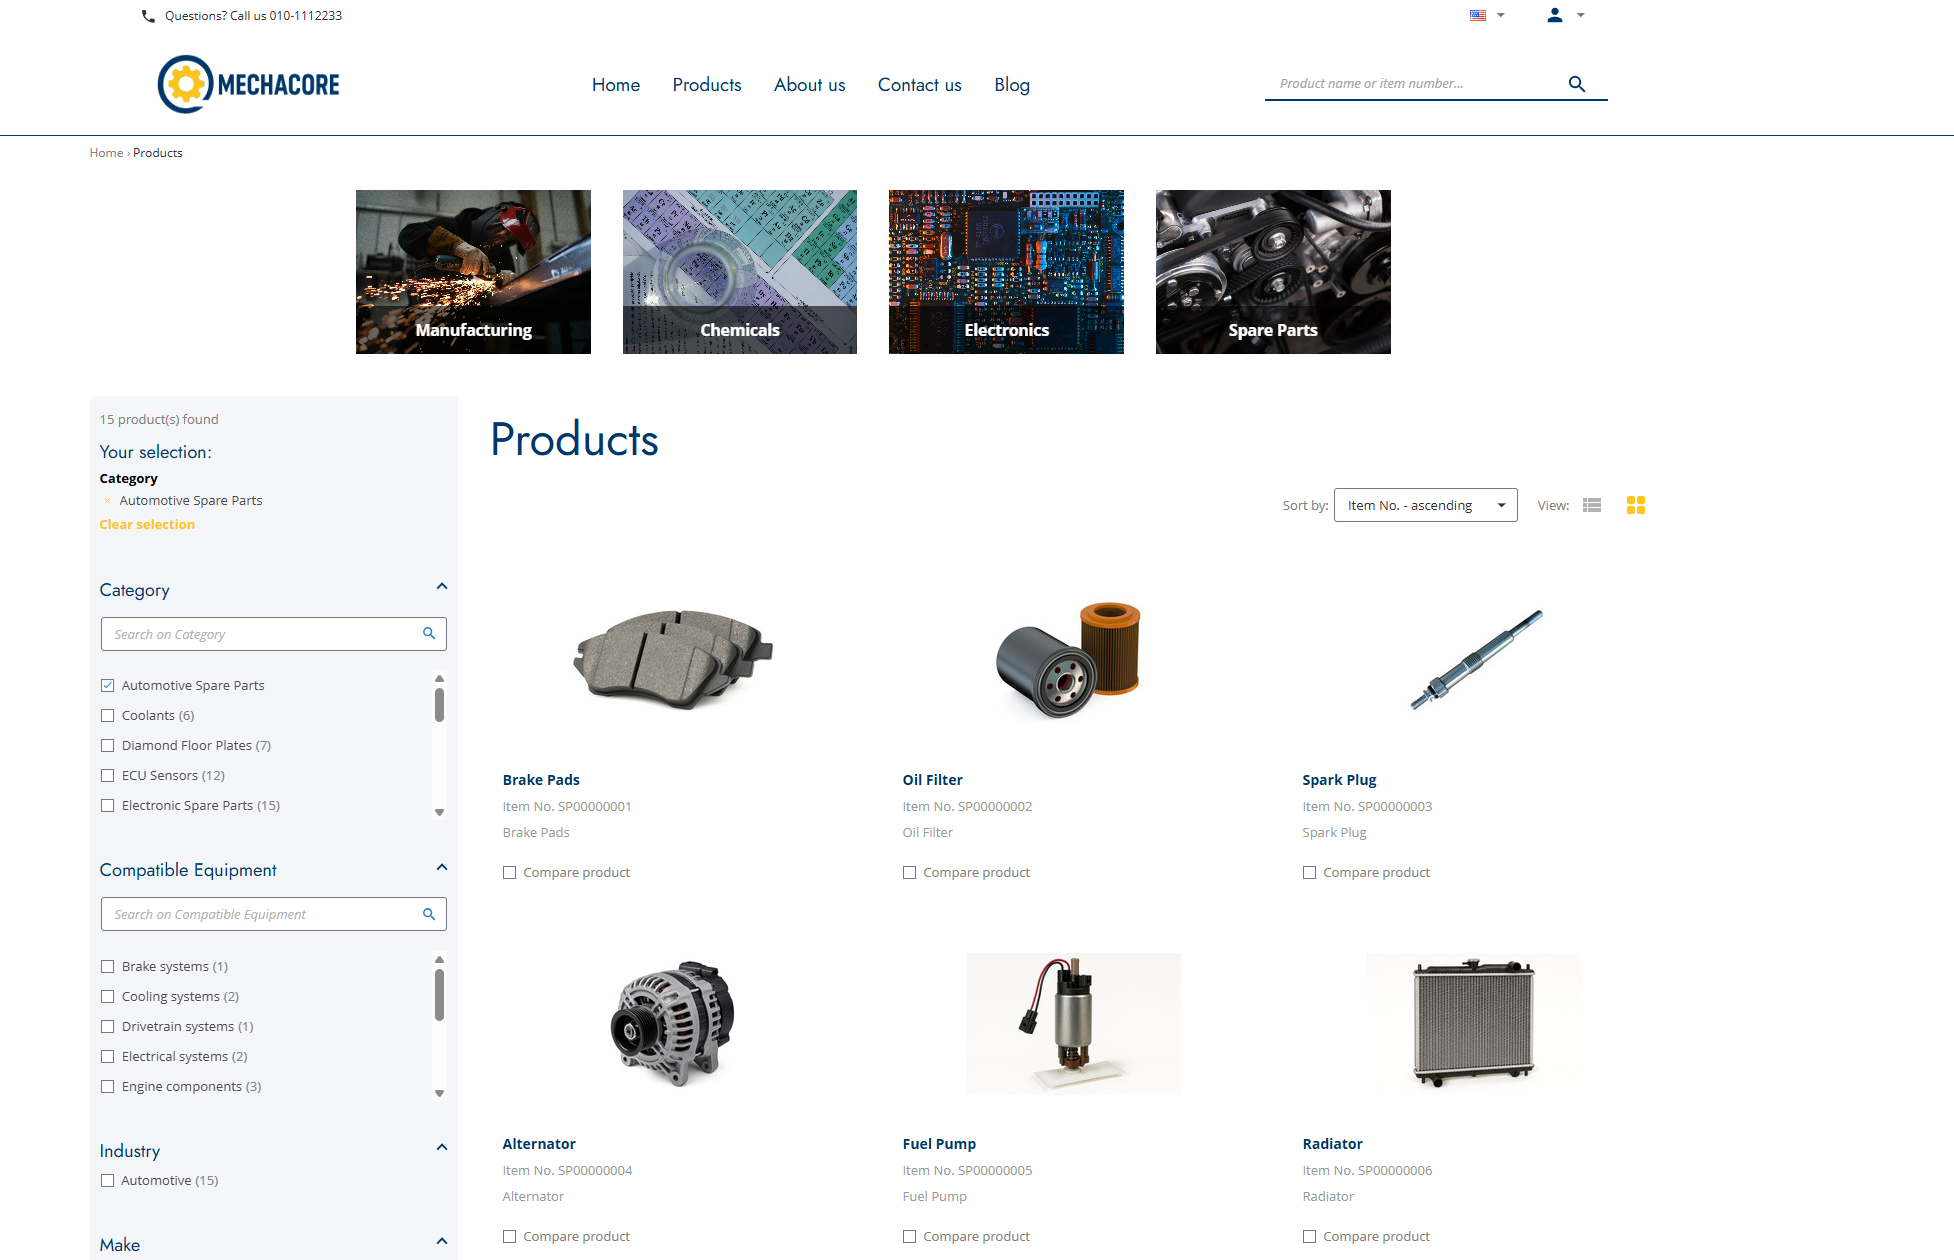Click the Clear selection link
This screenshot has width=1954, height=1260.
click(147, 525)
